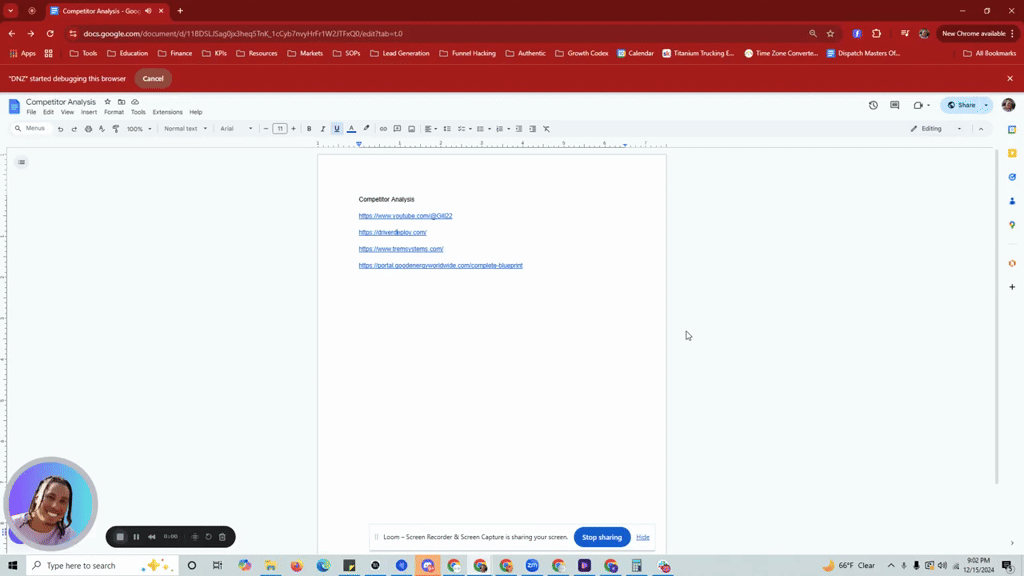Click the Decrease indent icon
The image size is (1024, 576).
point(519,129)
